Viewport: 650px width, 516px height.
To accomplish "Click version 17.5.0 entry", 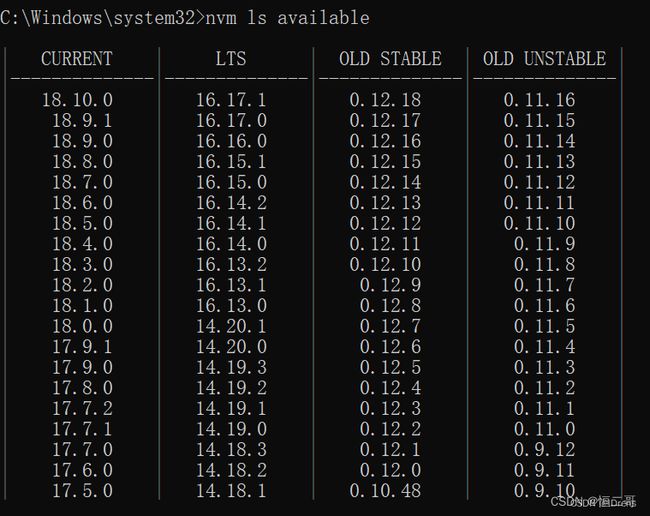I will pos(82,491).
